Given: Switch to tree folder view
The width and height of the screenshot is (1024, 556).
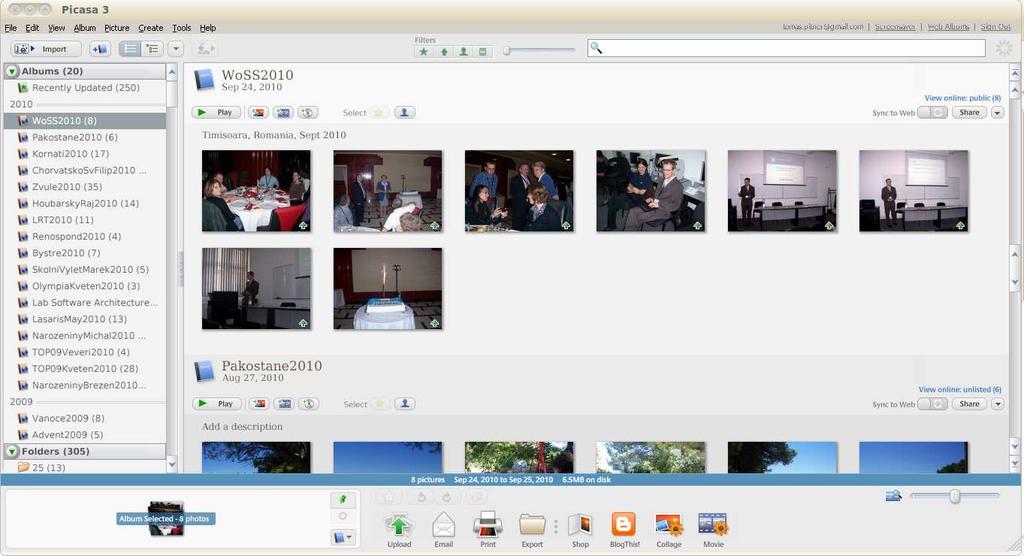Looking at the screenshot, I should 152,49.
